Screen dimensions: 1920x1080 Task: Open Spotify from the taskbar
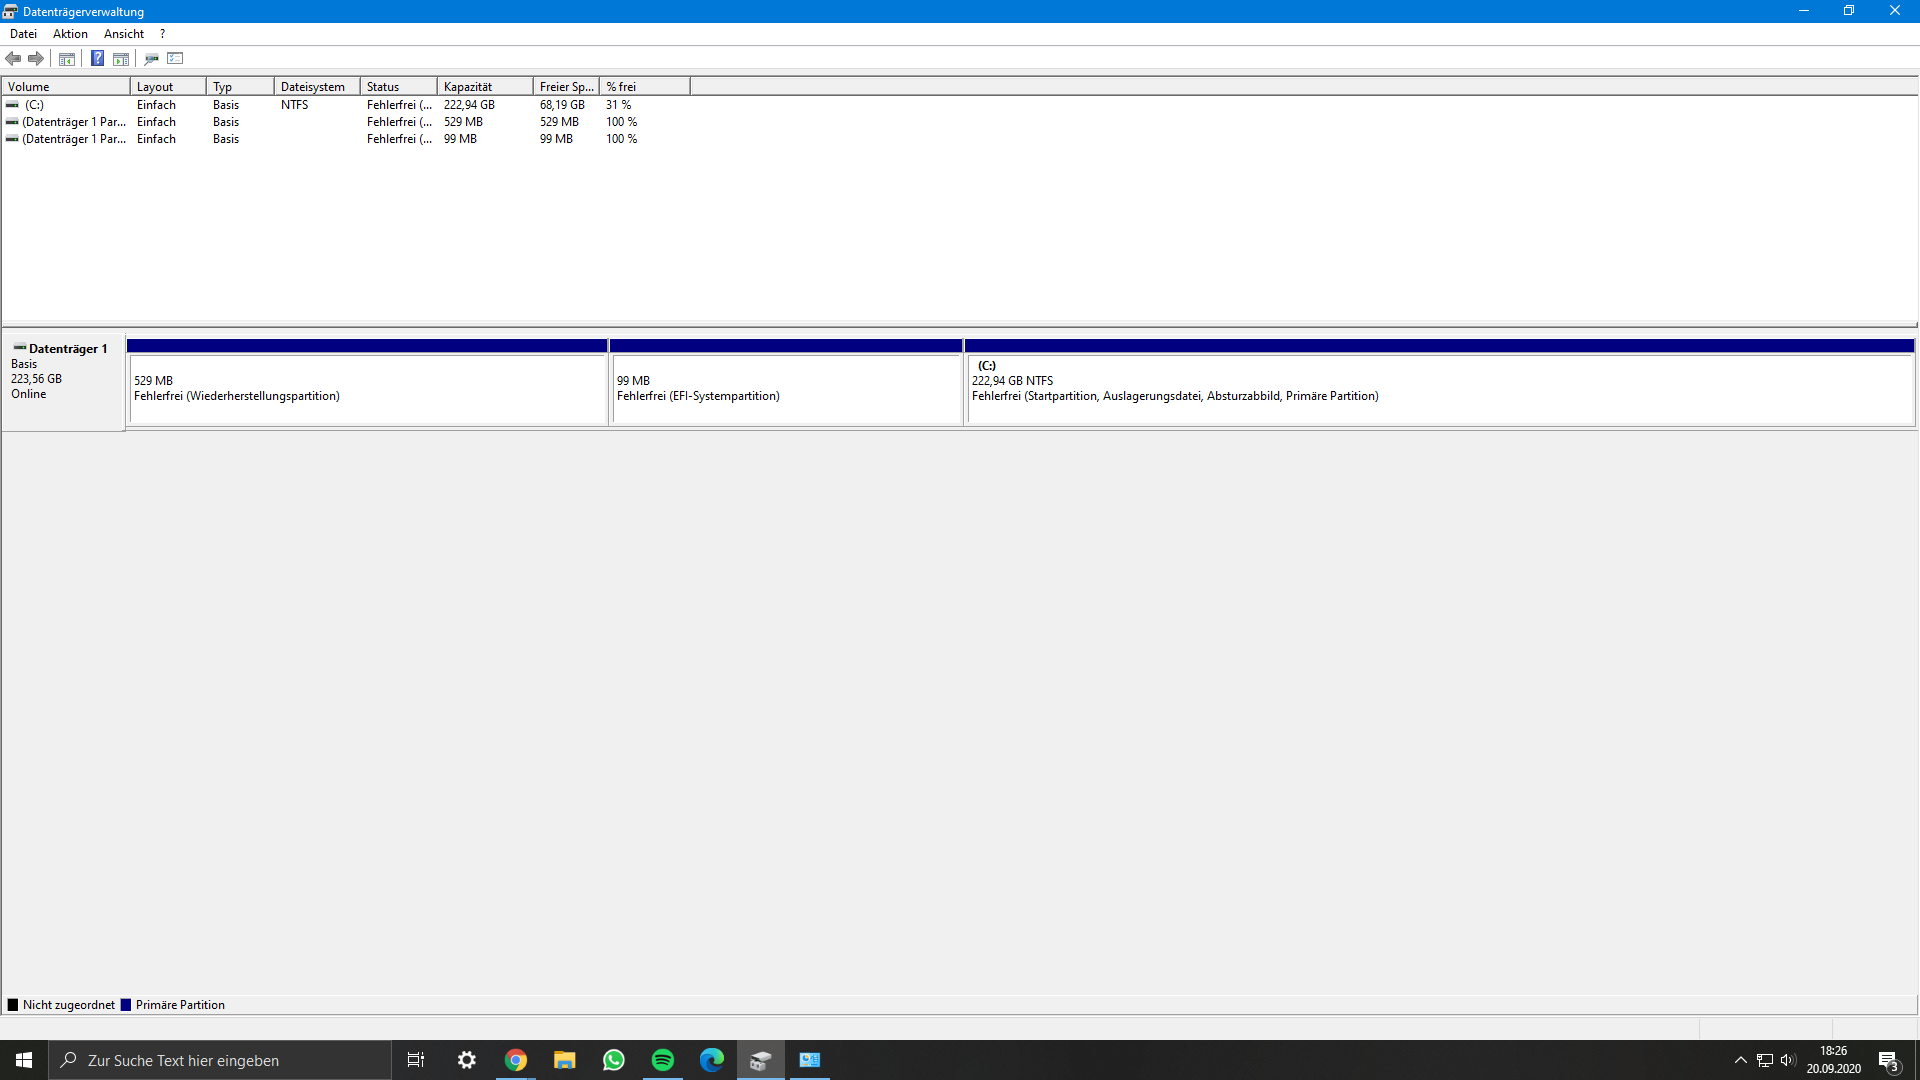click(x=662, y=1060)
